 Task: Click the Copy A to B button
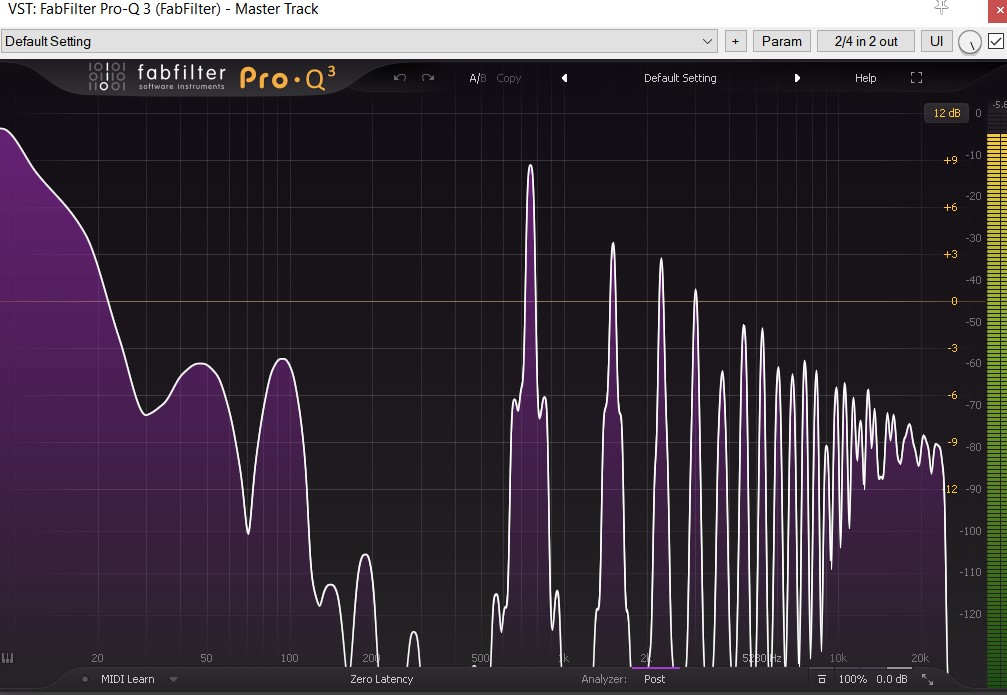pos(509,78)
